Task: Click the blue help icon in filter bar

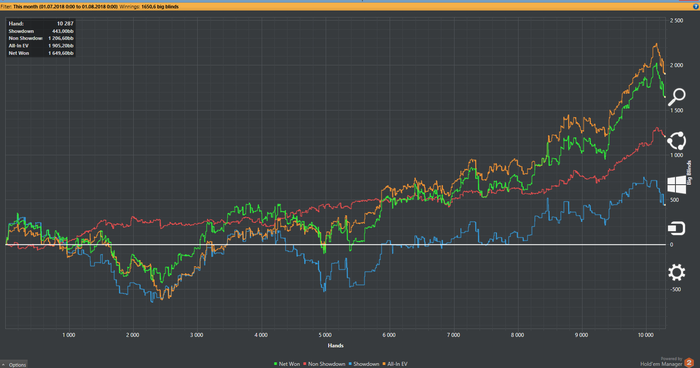Action: [x=696, y=7]
